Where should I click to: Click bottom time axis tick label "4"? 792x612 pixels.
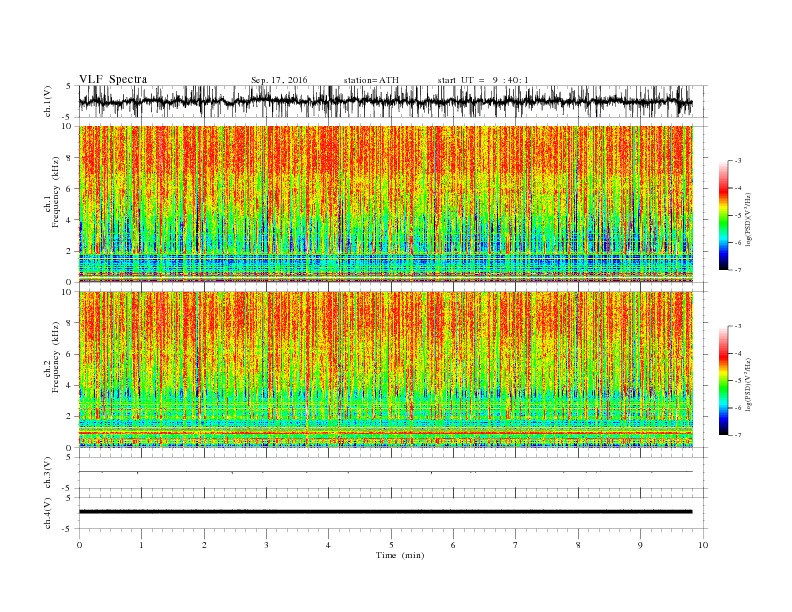click(x=328, y=545)
